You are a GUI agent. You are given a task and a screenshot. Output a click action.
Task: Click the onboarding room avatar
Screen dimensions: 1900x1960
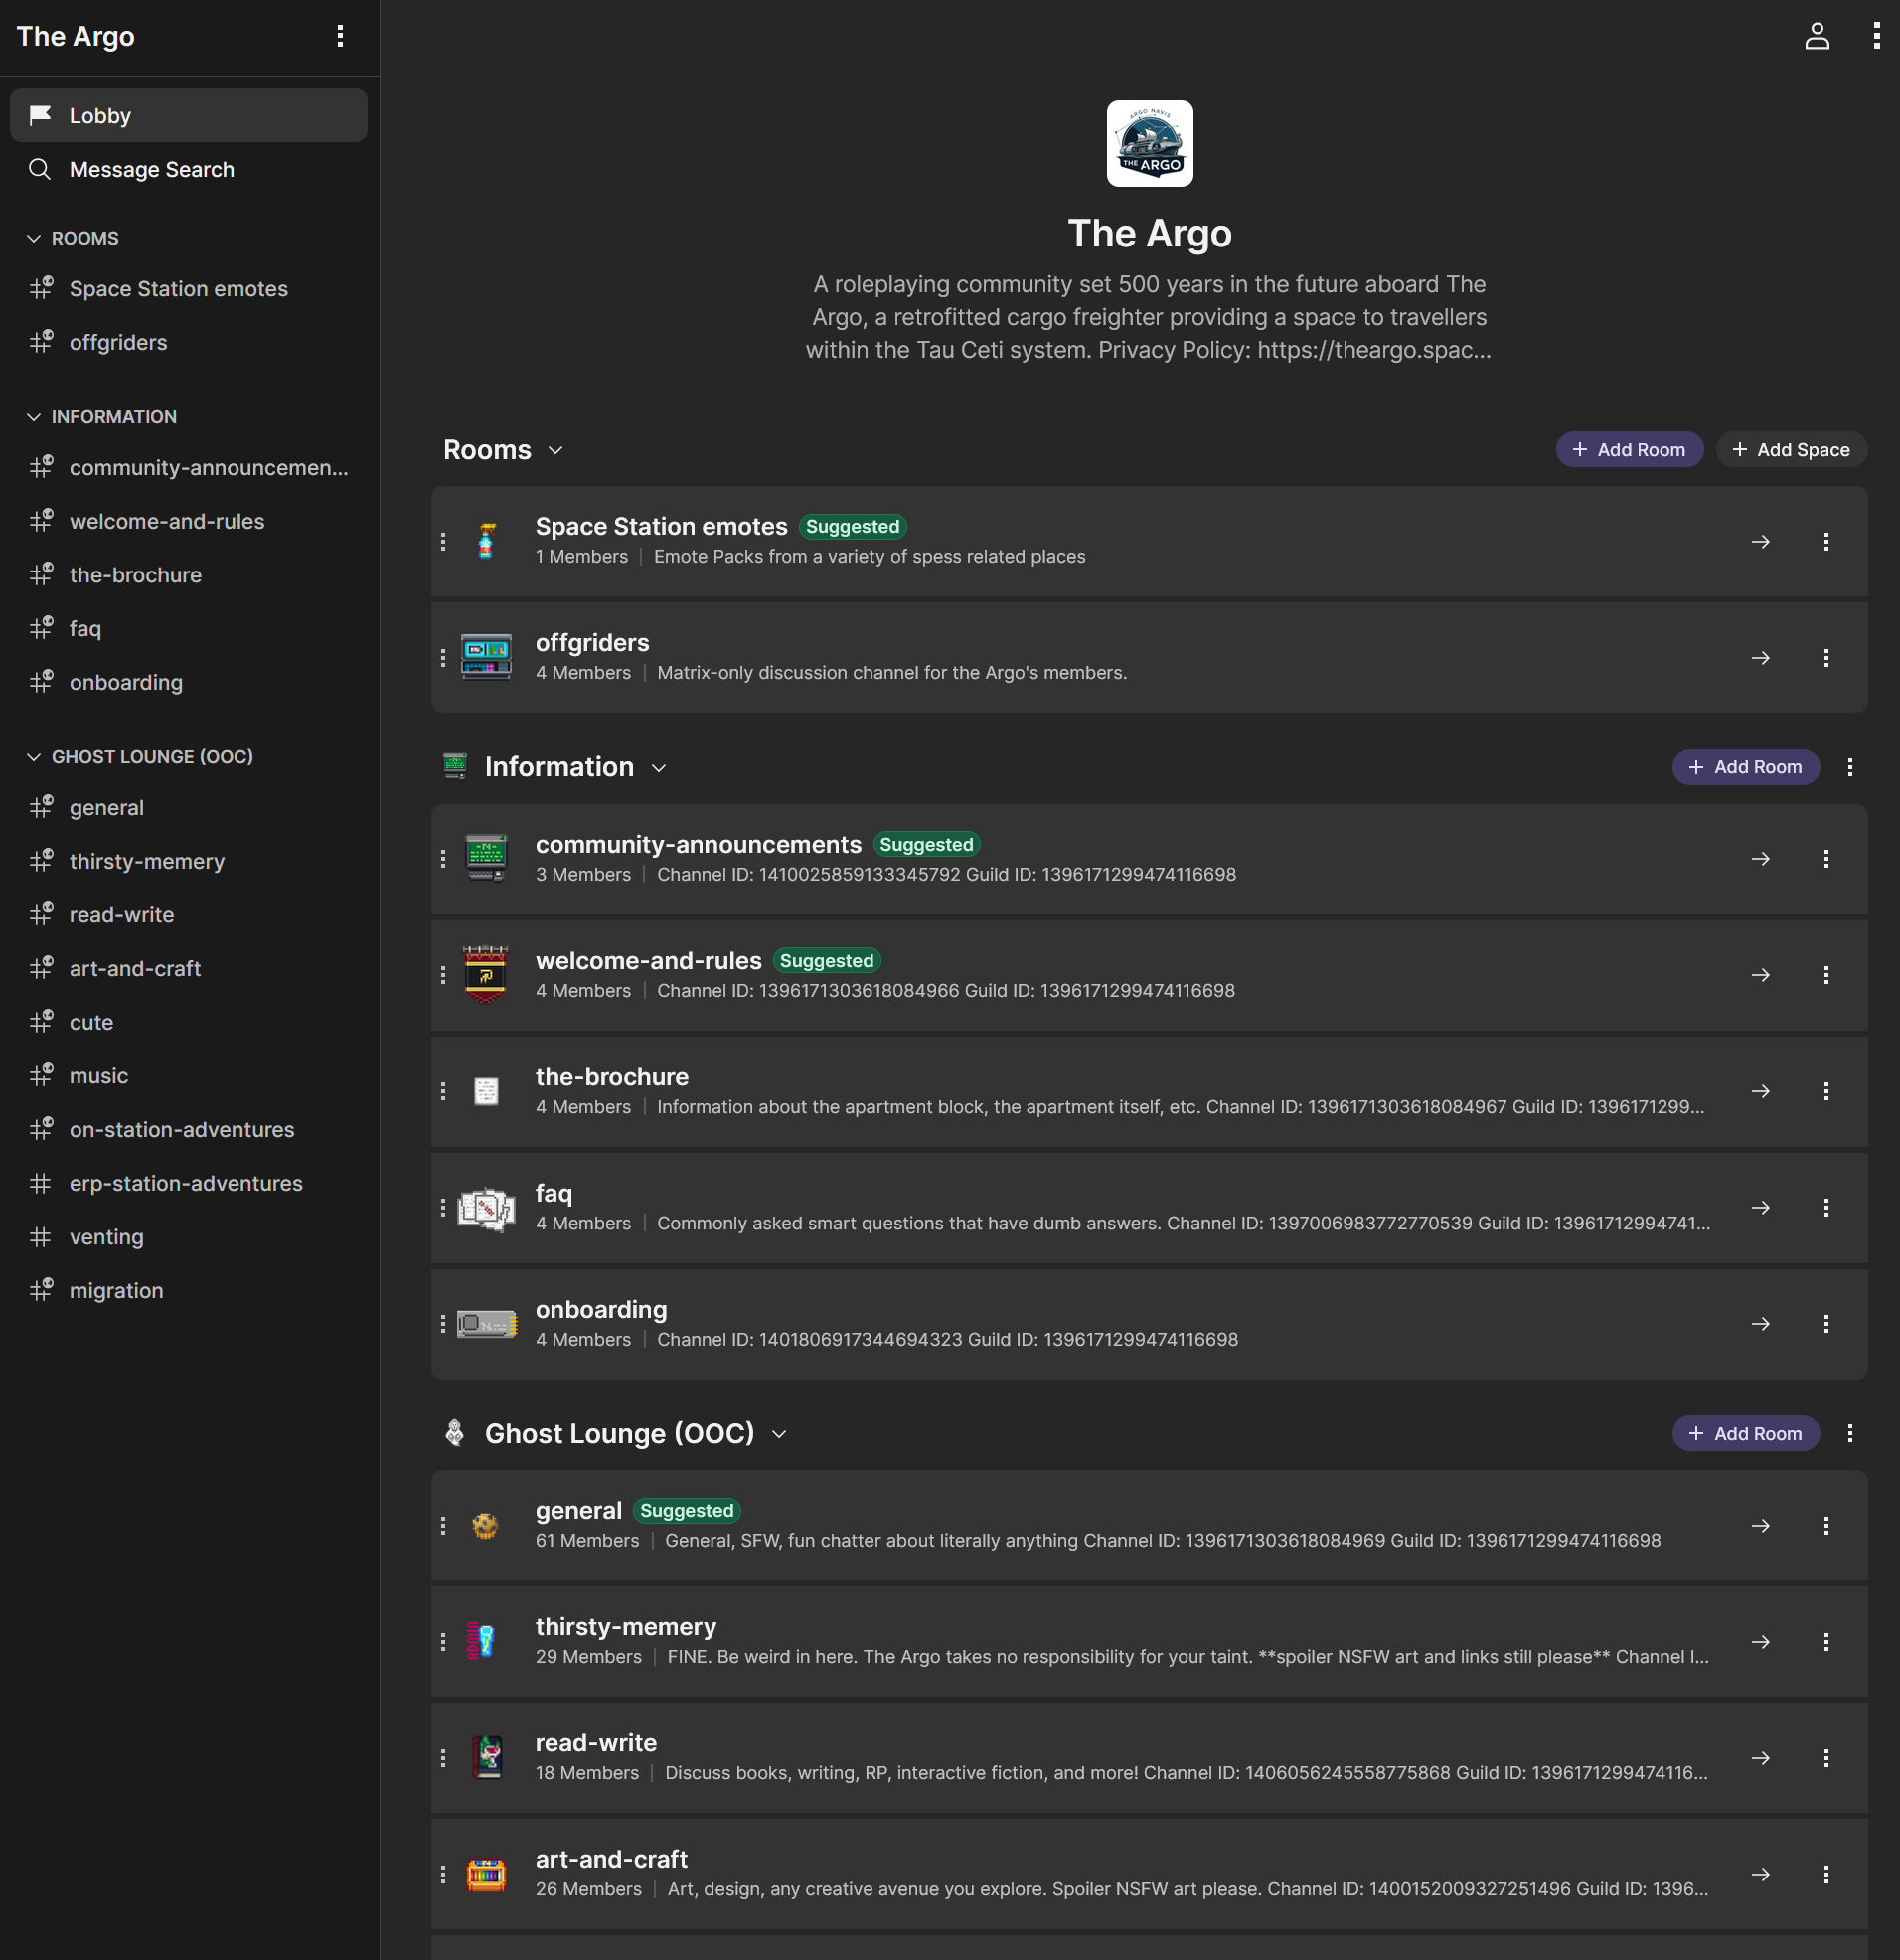tap(486, 1323)
